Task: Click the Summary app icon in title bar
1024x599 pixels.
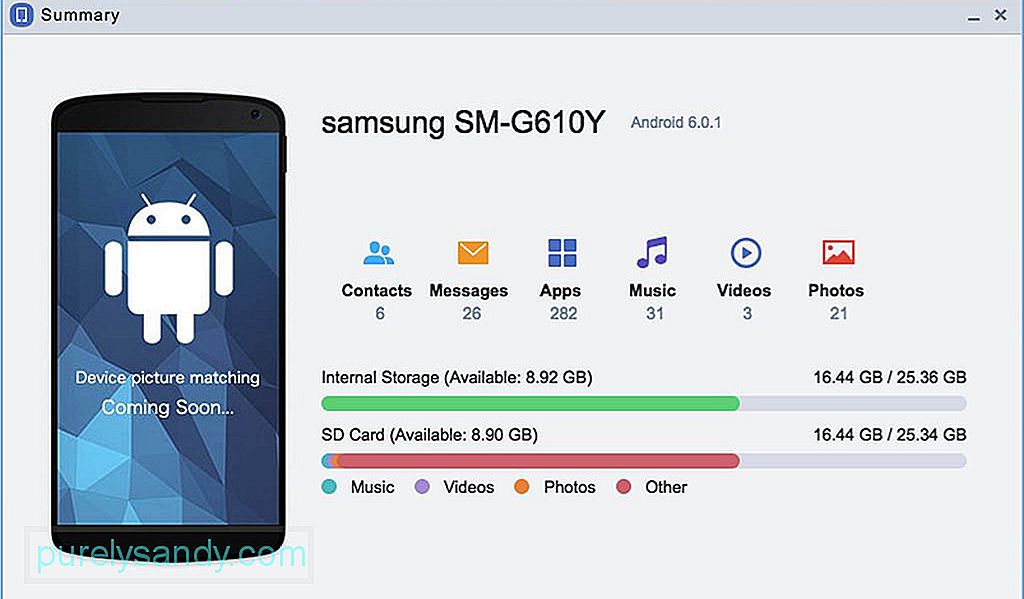Action: click(21, 14)
